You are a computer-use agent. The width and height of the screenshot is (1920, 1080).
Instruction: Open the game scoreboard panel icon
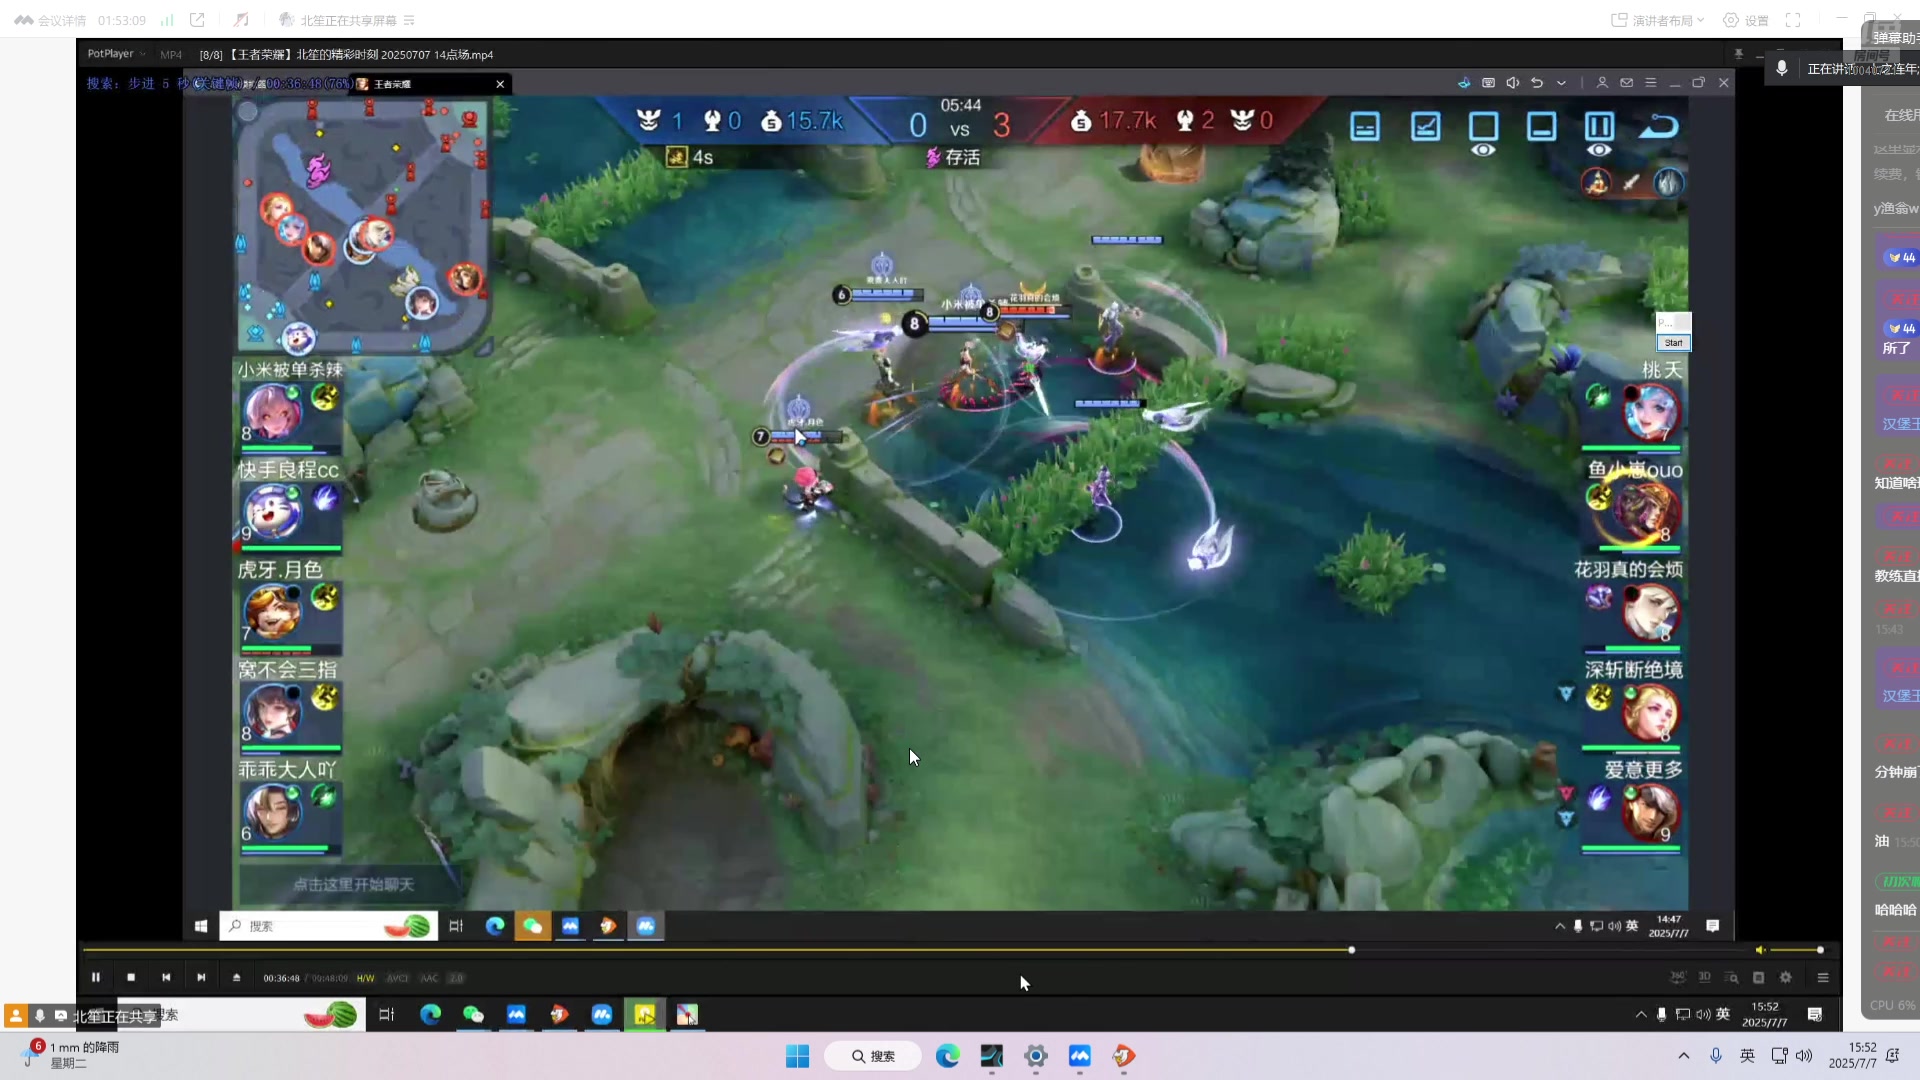pos(1365,127)
